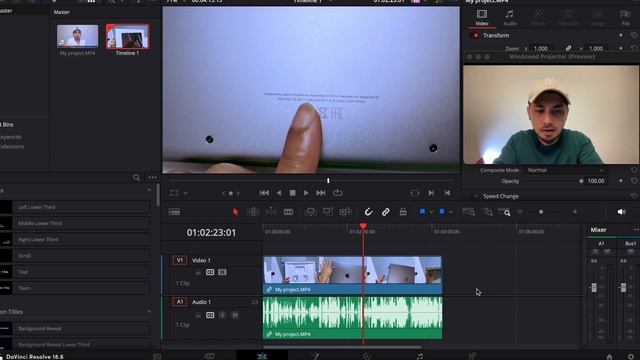Screen dimensions: 640x360
Task: Activate the Trim Edit Mode tool
Action: point(253,212)
